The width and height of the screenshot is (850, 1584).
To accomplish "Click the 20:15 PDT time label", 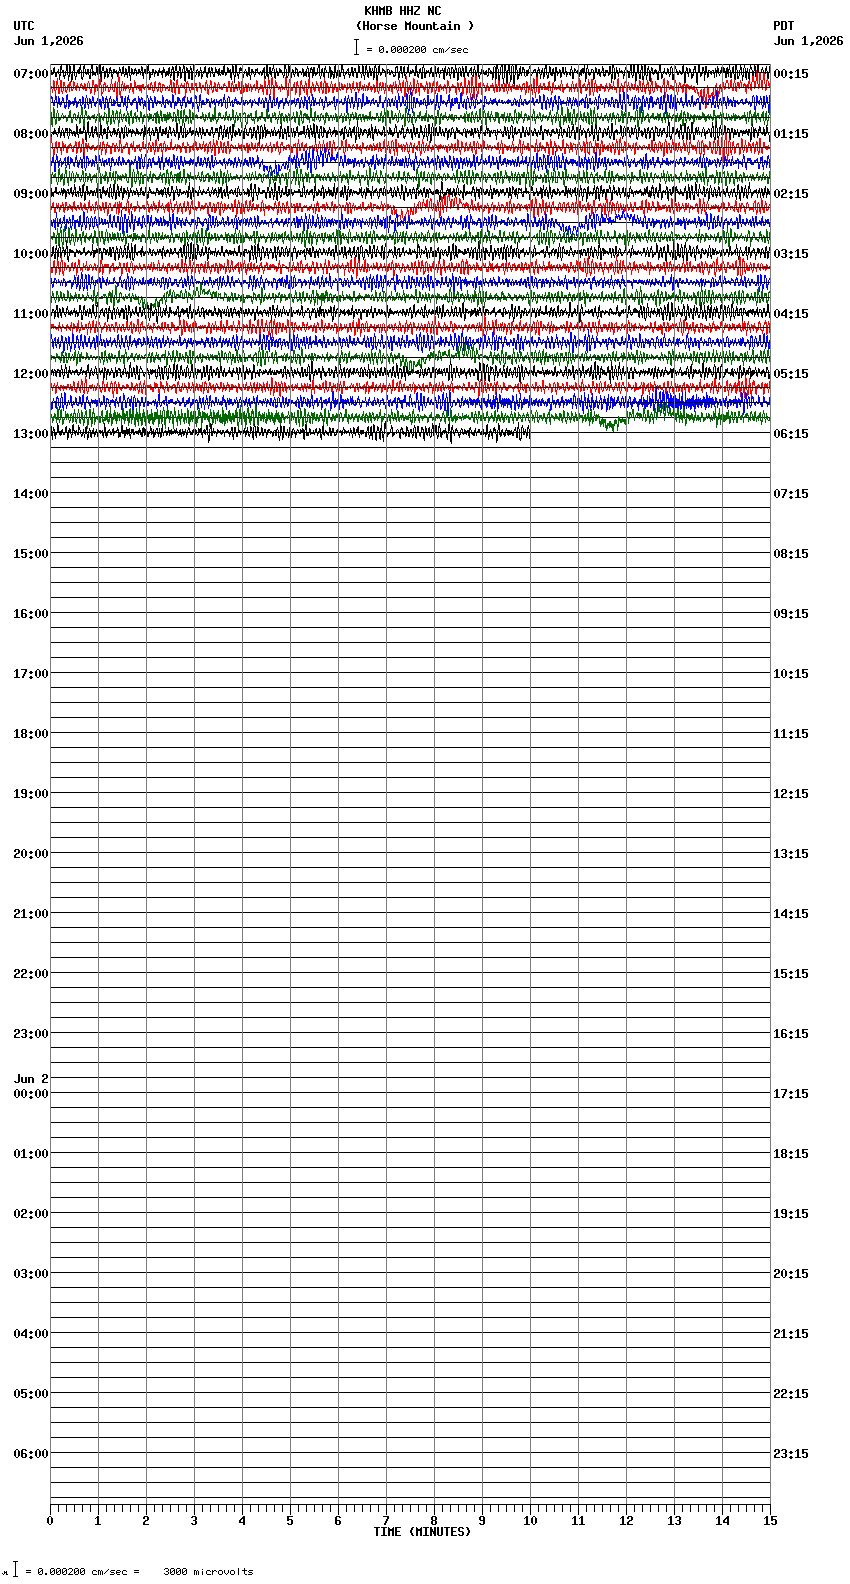I will (x=791, y=1274).
